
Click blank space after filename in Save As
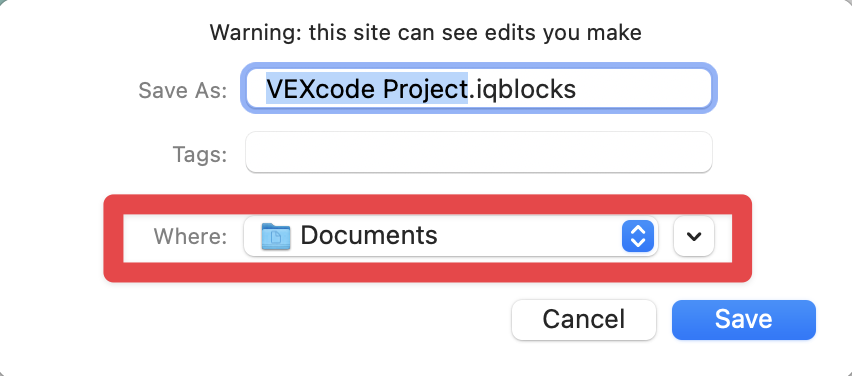641,89
